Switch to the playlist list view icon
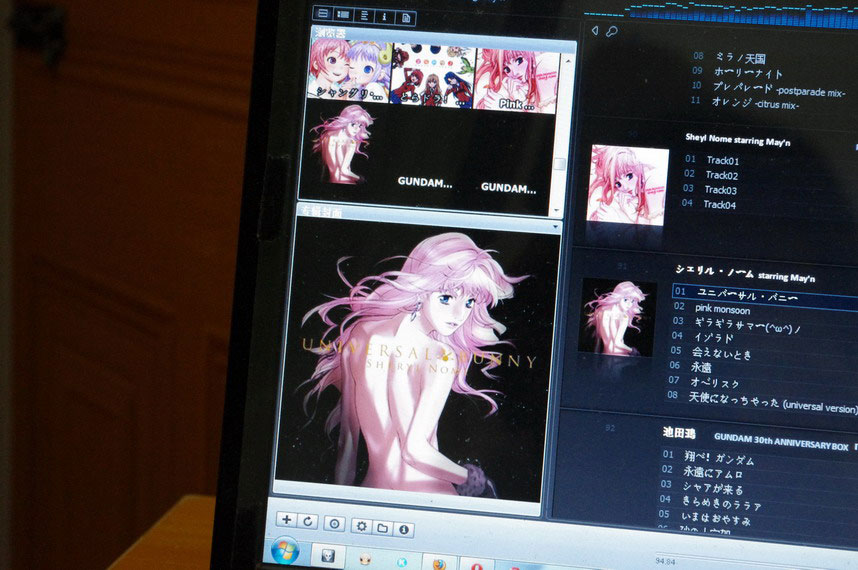The height and width of the screenshot is (570, 858). click(344, 14)
